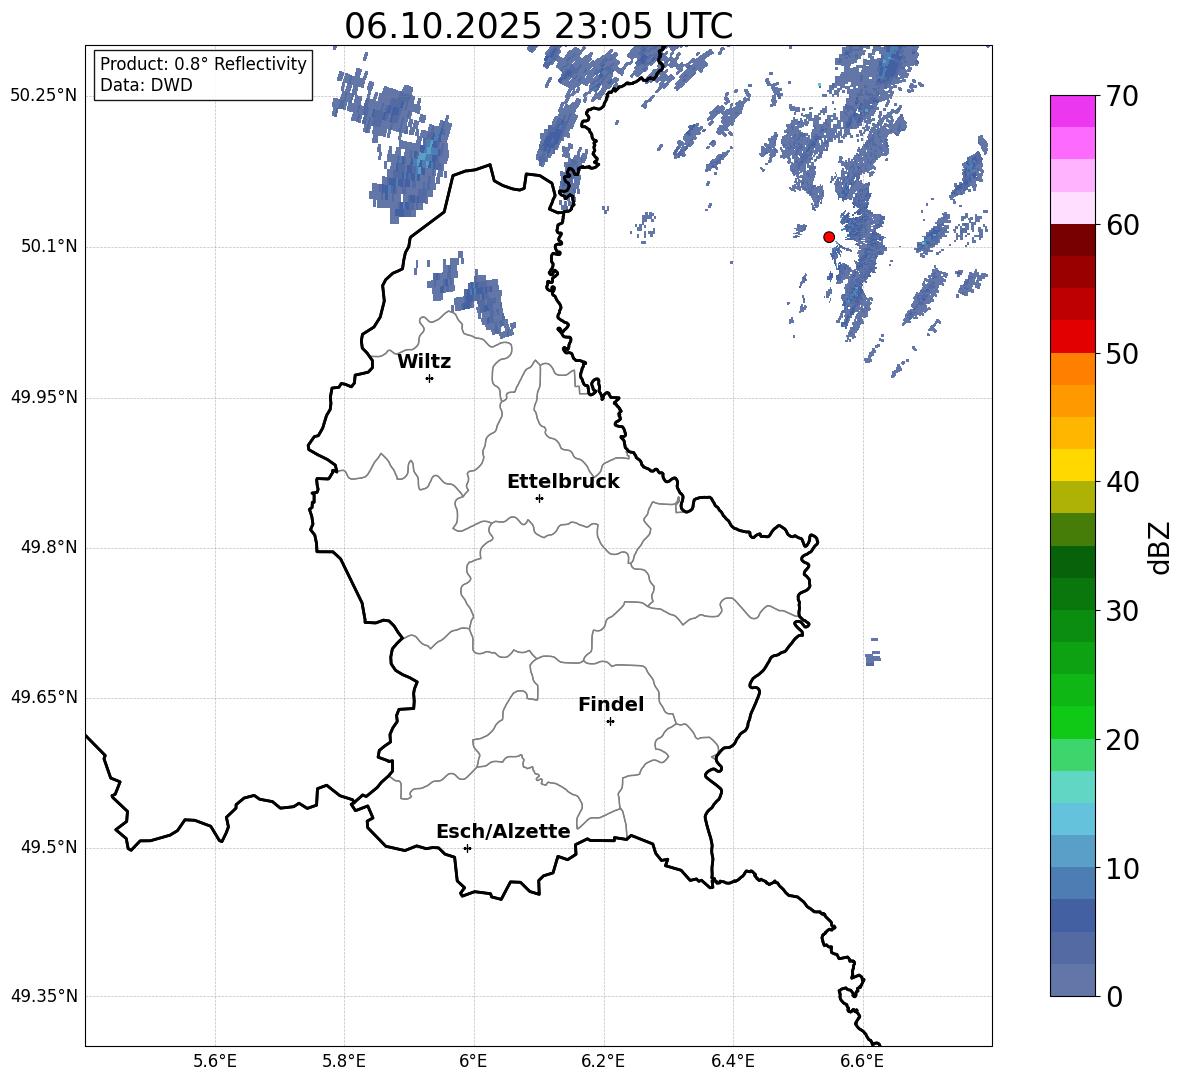Click the 'dBZ' colorbar label

1160,547
